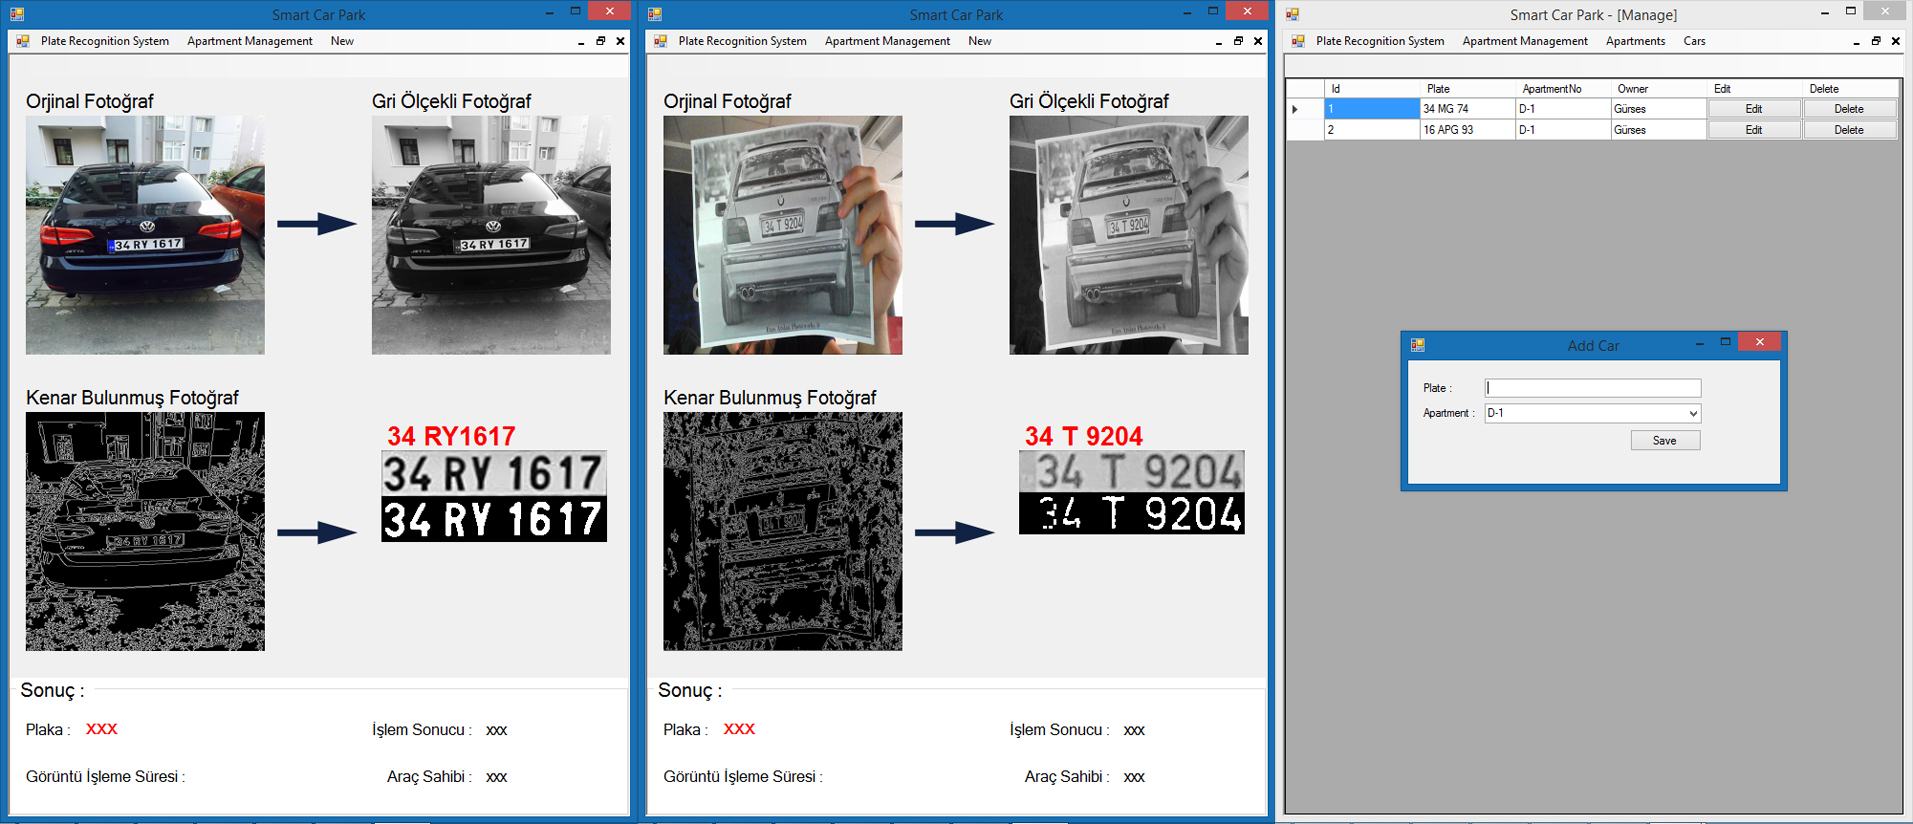Click Edit button for plate 16 APG 93

point(1754,130)
